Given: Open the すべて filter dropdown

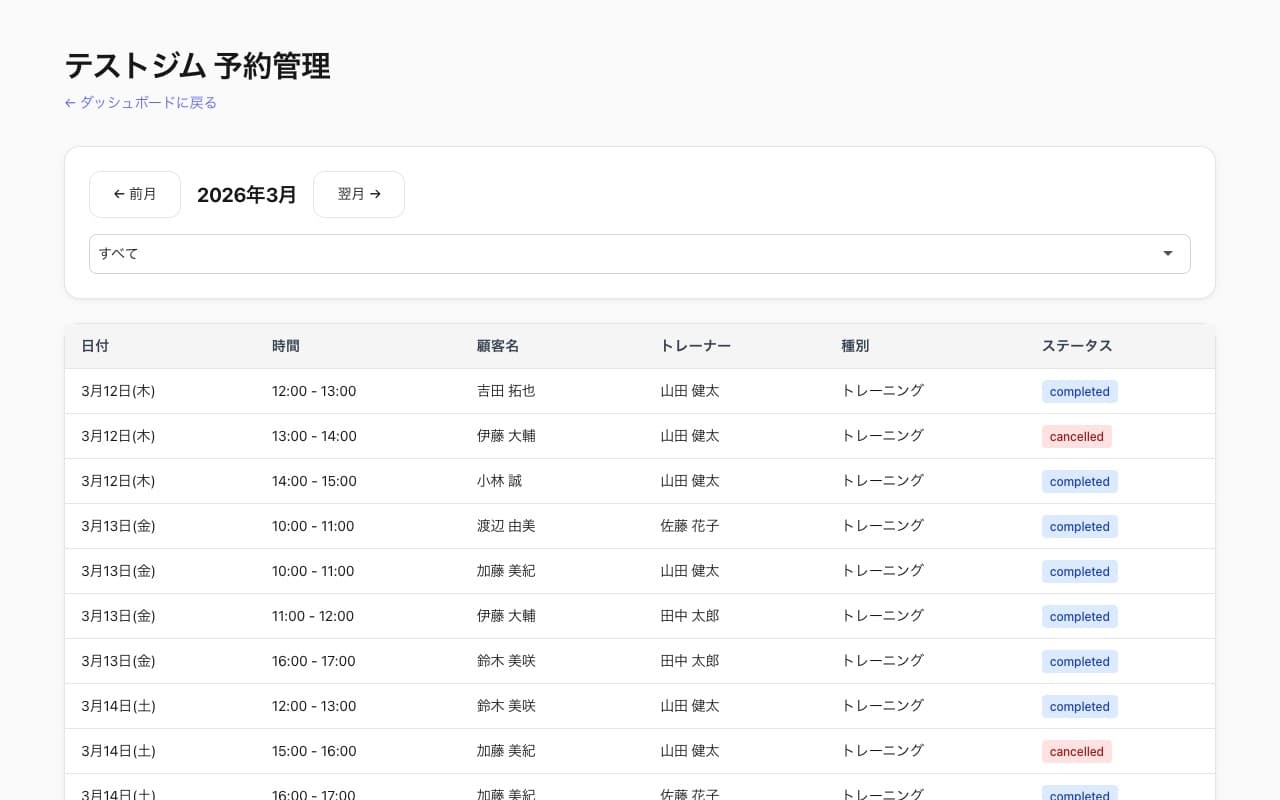Looking at the screenshot, I should (640, 254).
